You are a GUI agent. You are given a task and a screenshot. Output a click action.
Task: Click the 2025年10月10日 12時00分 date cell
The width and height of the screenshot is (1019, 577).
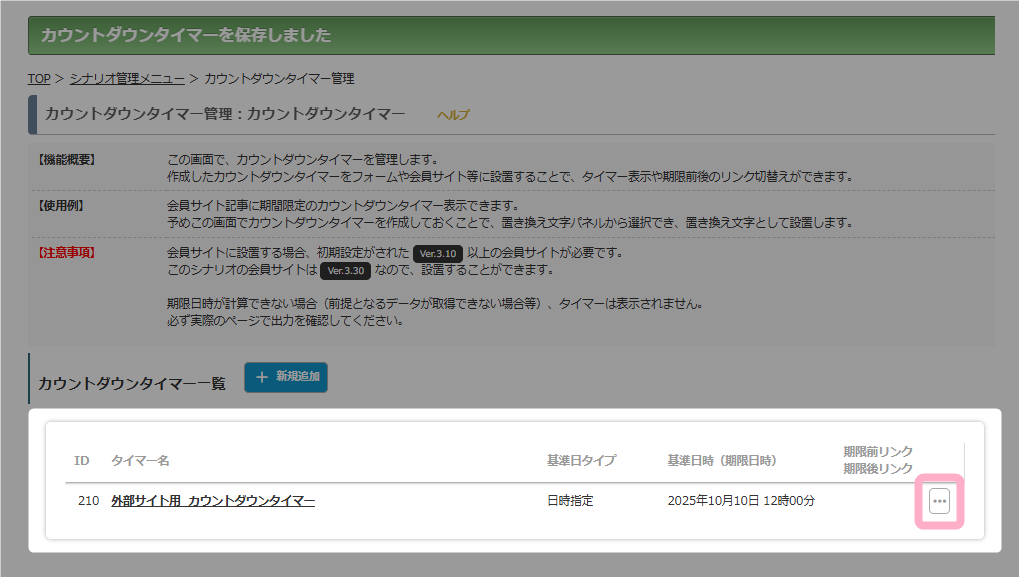point(741,500)
